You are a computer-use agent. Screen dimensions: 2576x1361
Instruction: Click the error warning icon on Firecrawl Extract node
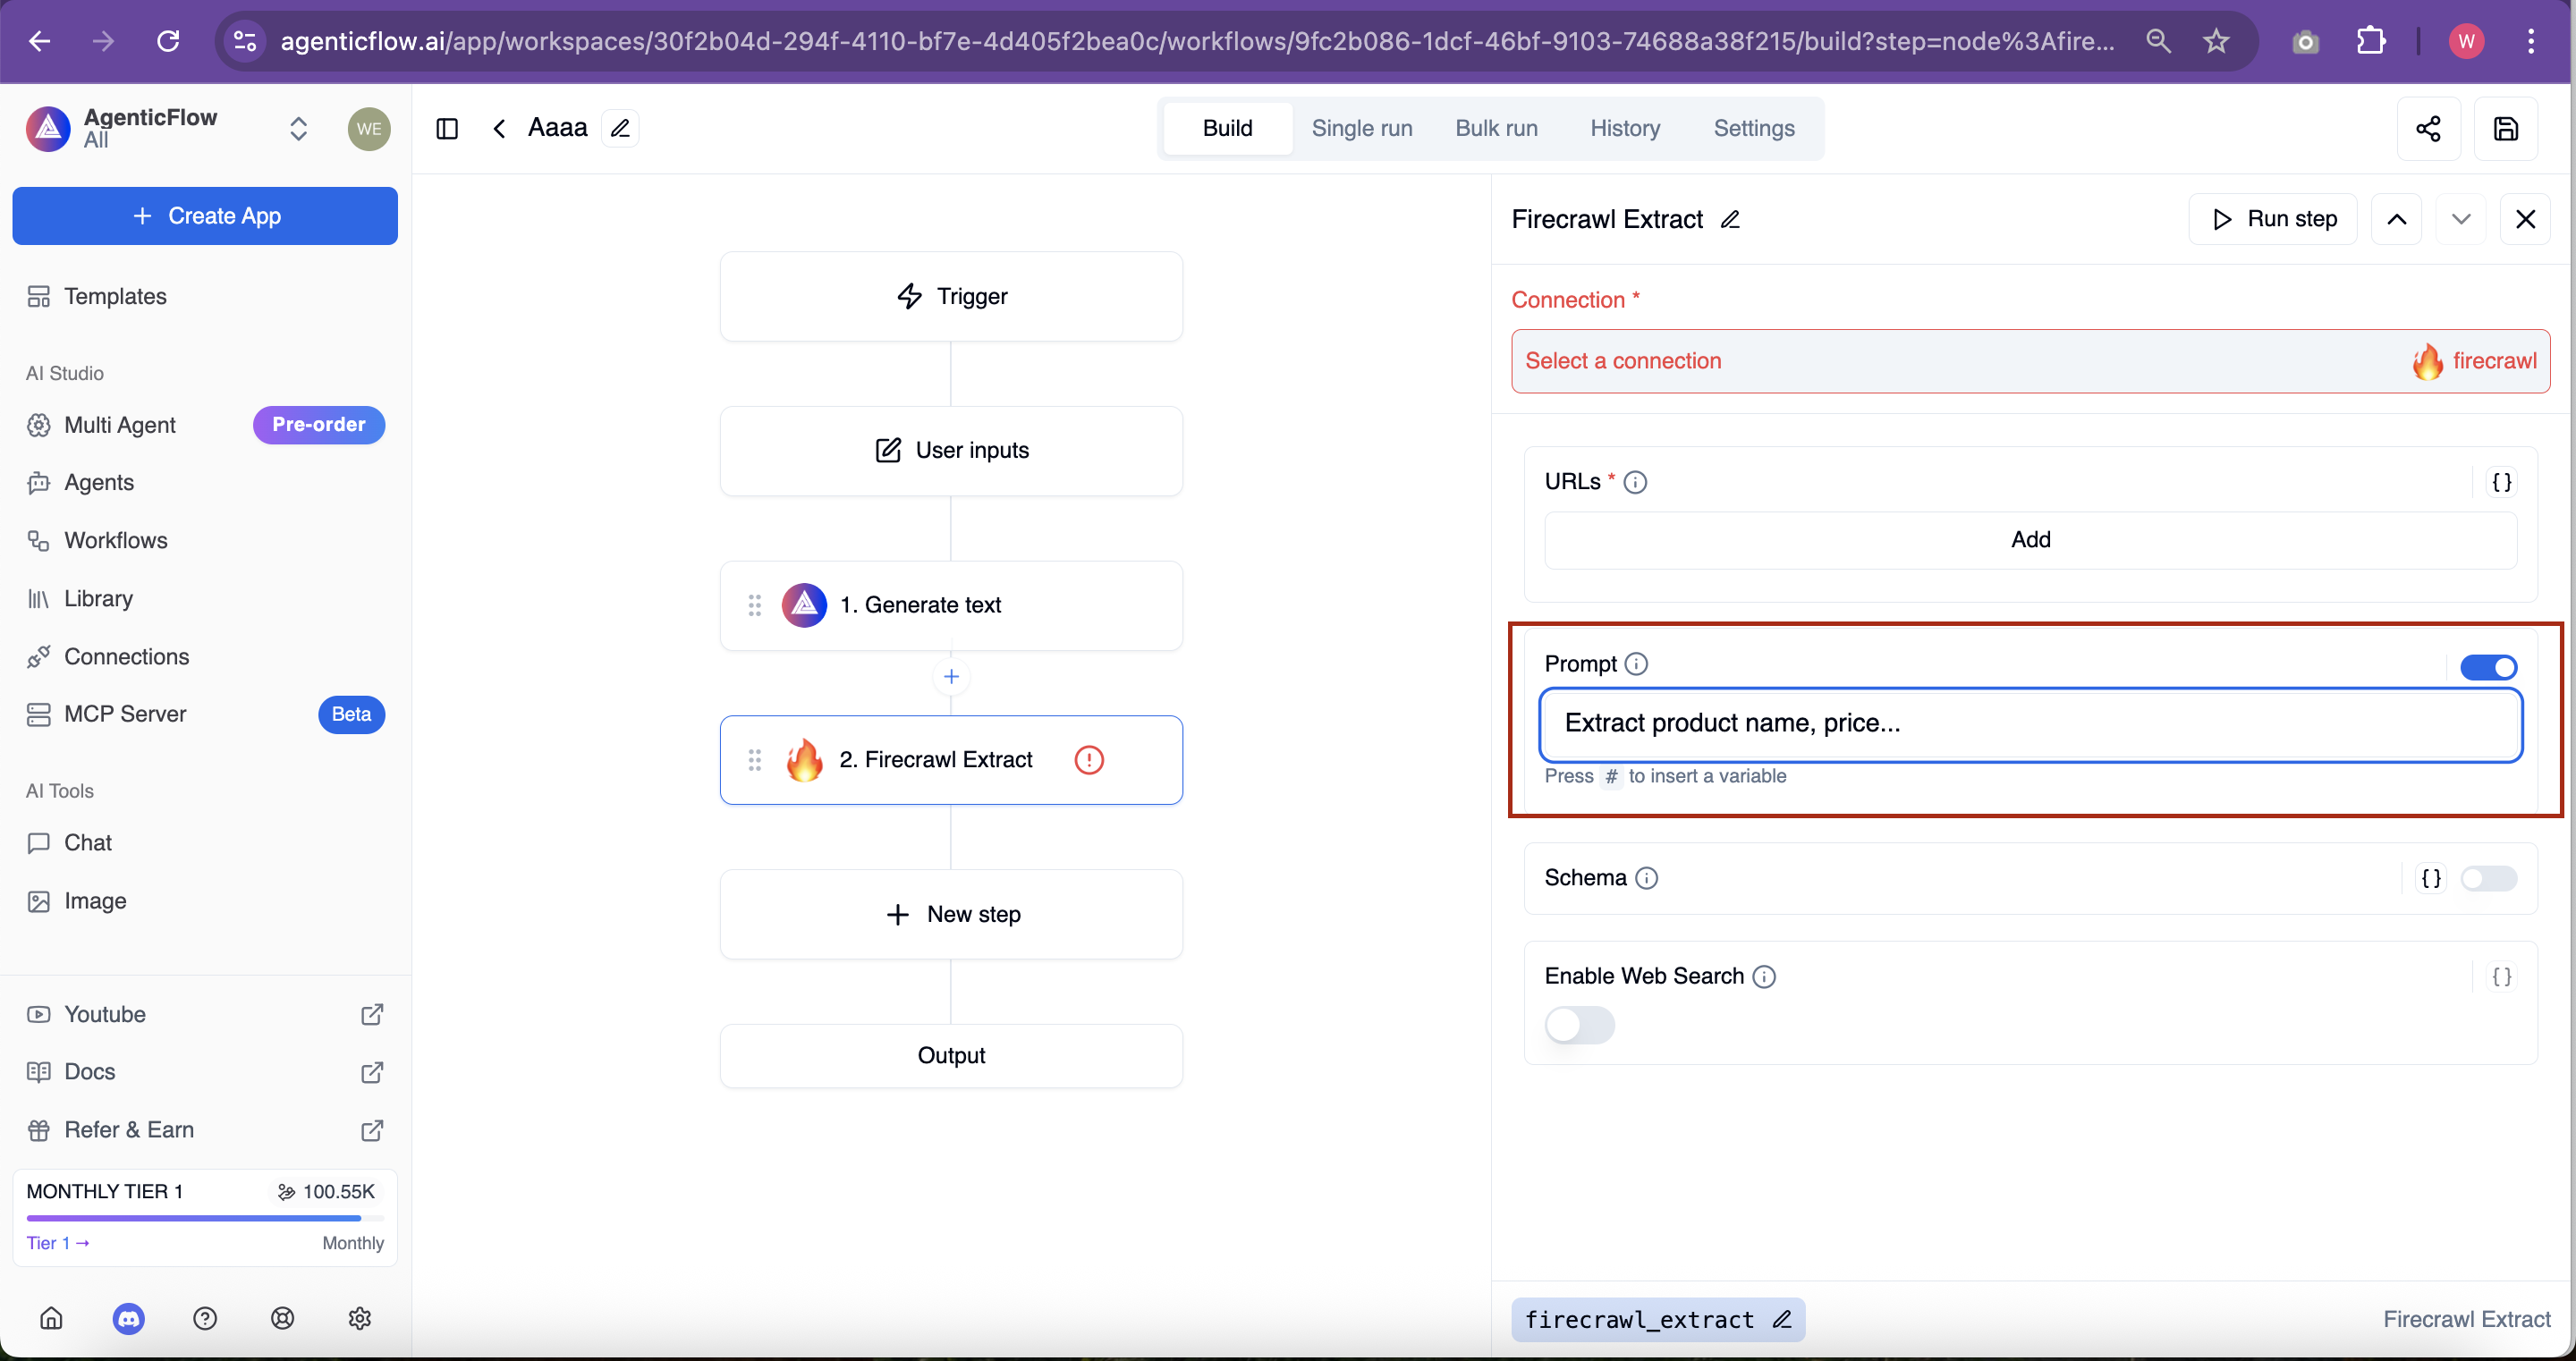pos(1088,760)
